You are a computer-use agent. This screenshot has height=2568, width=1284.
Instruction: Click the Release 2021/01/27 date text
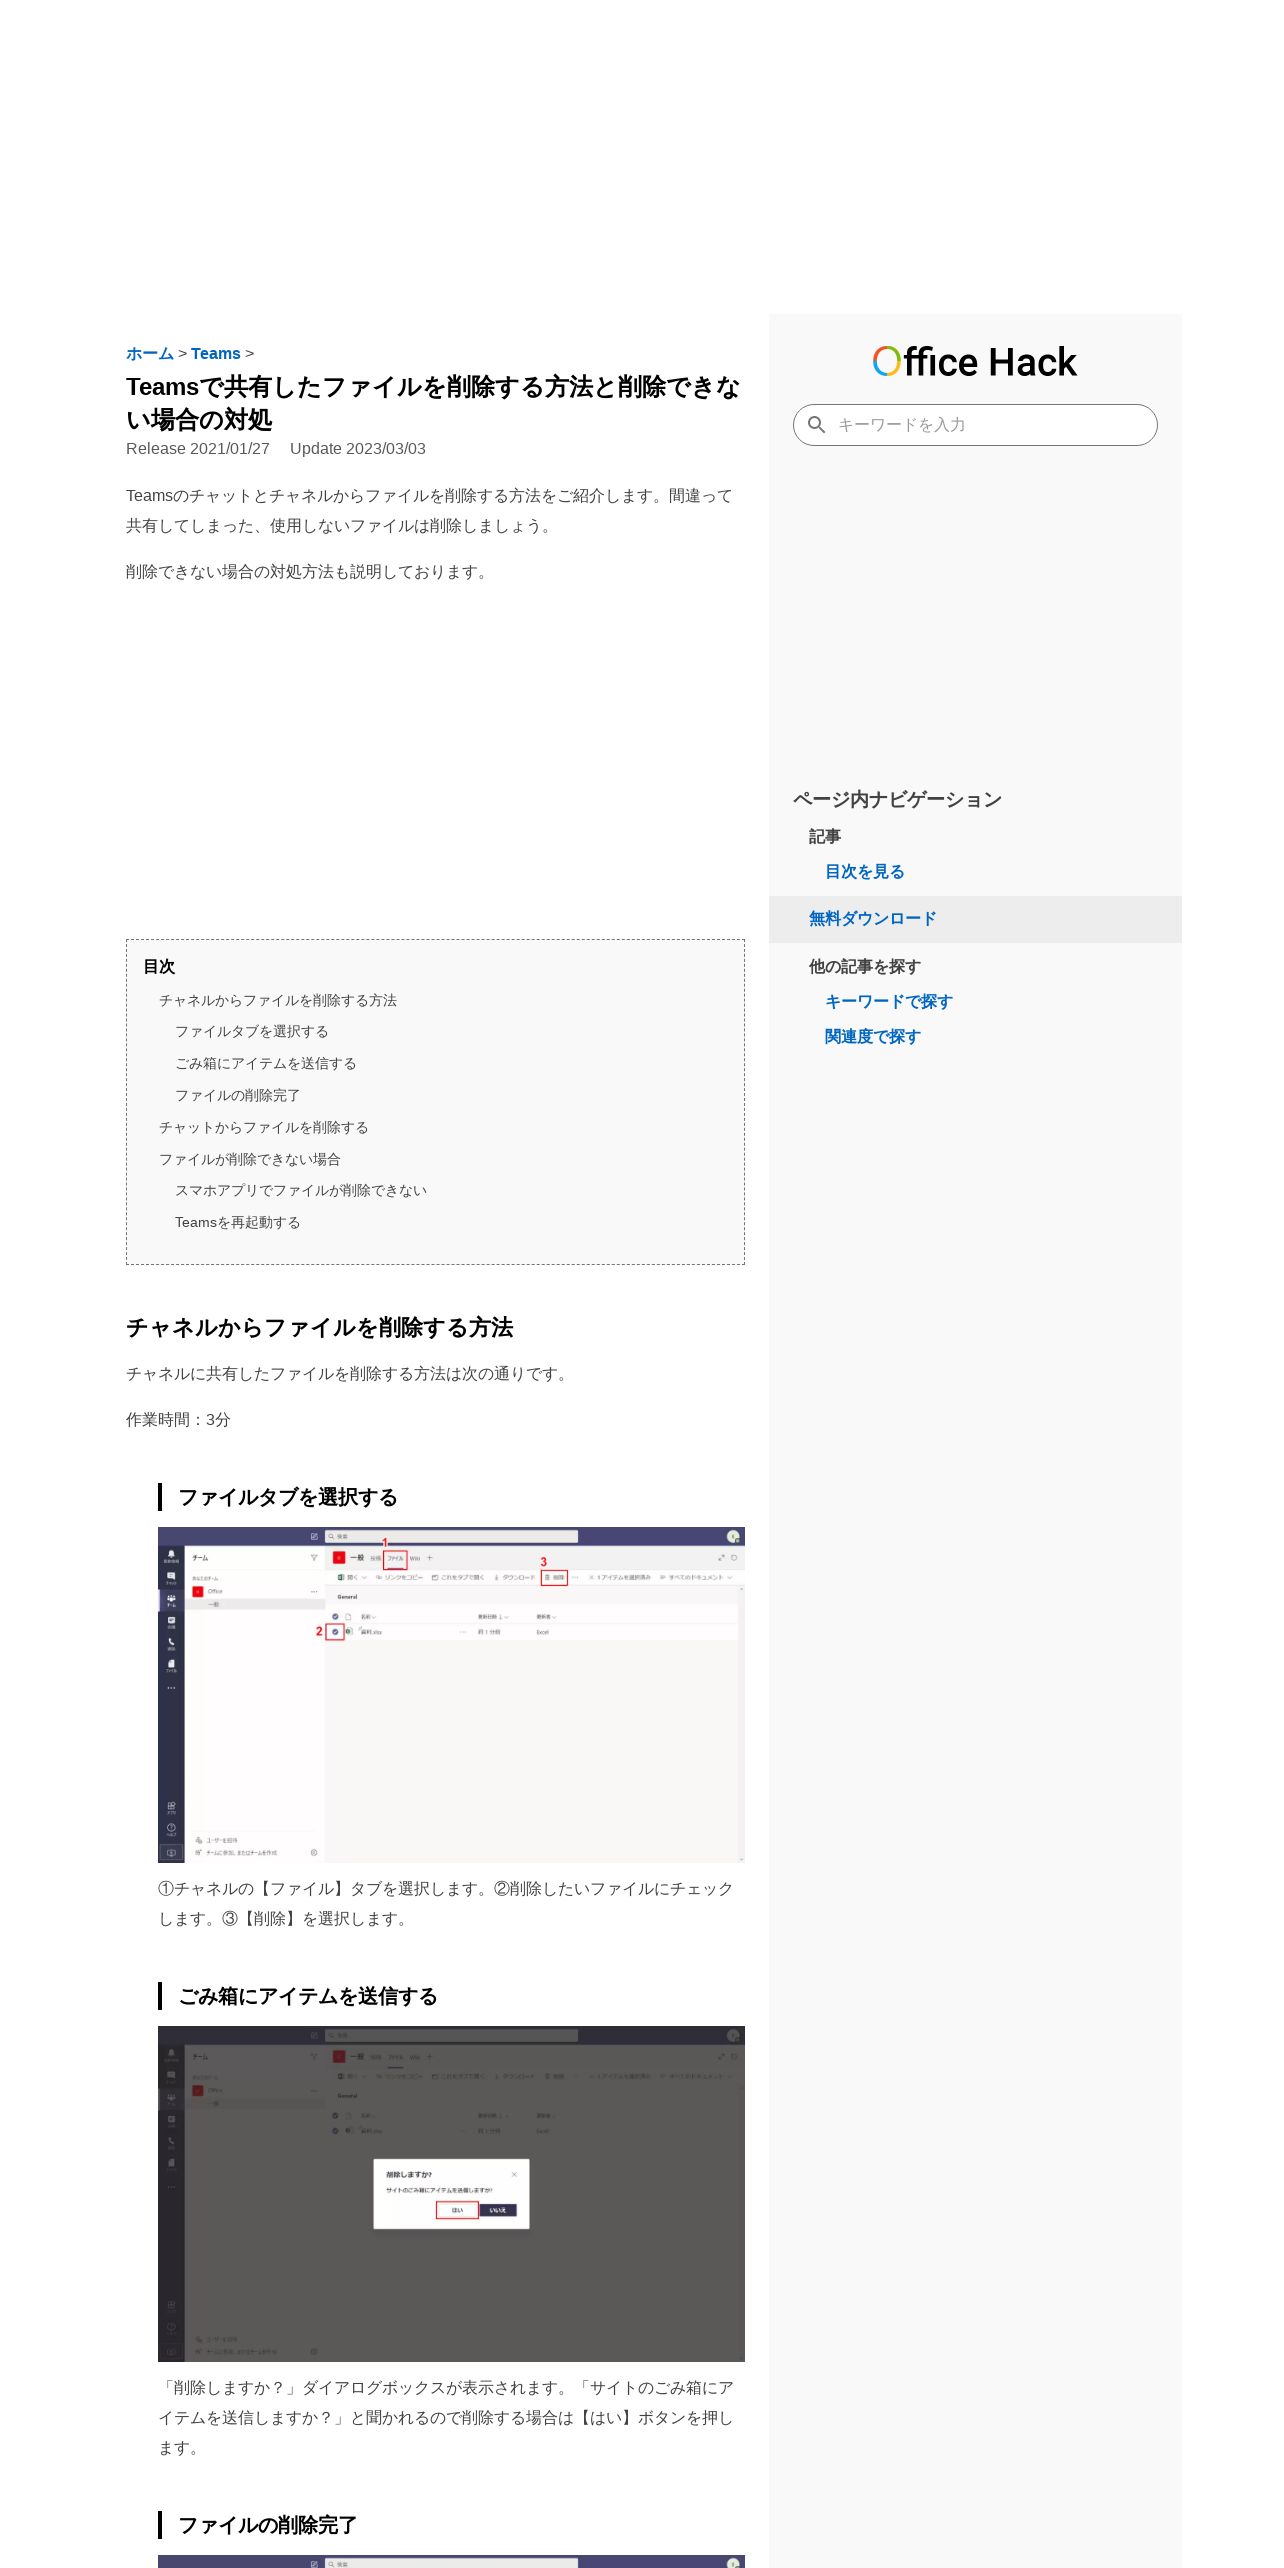[198, 449]
